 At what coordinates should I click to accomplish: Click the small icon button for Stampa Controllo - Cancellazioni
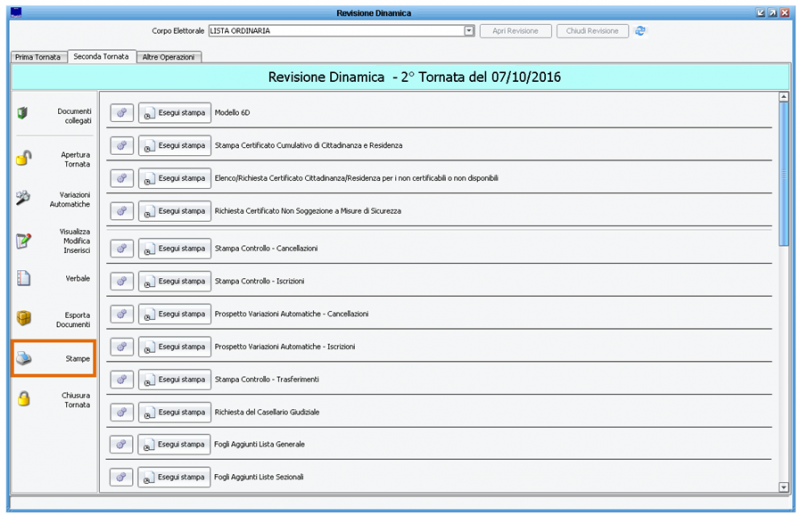click(x=121, y=249)
